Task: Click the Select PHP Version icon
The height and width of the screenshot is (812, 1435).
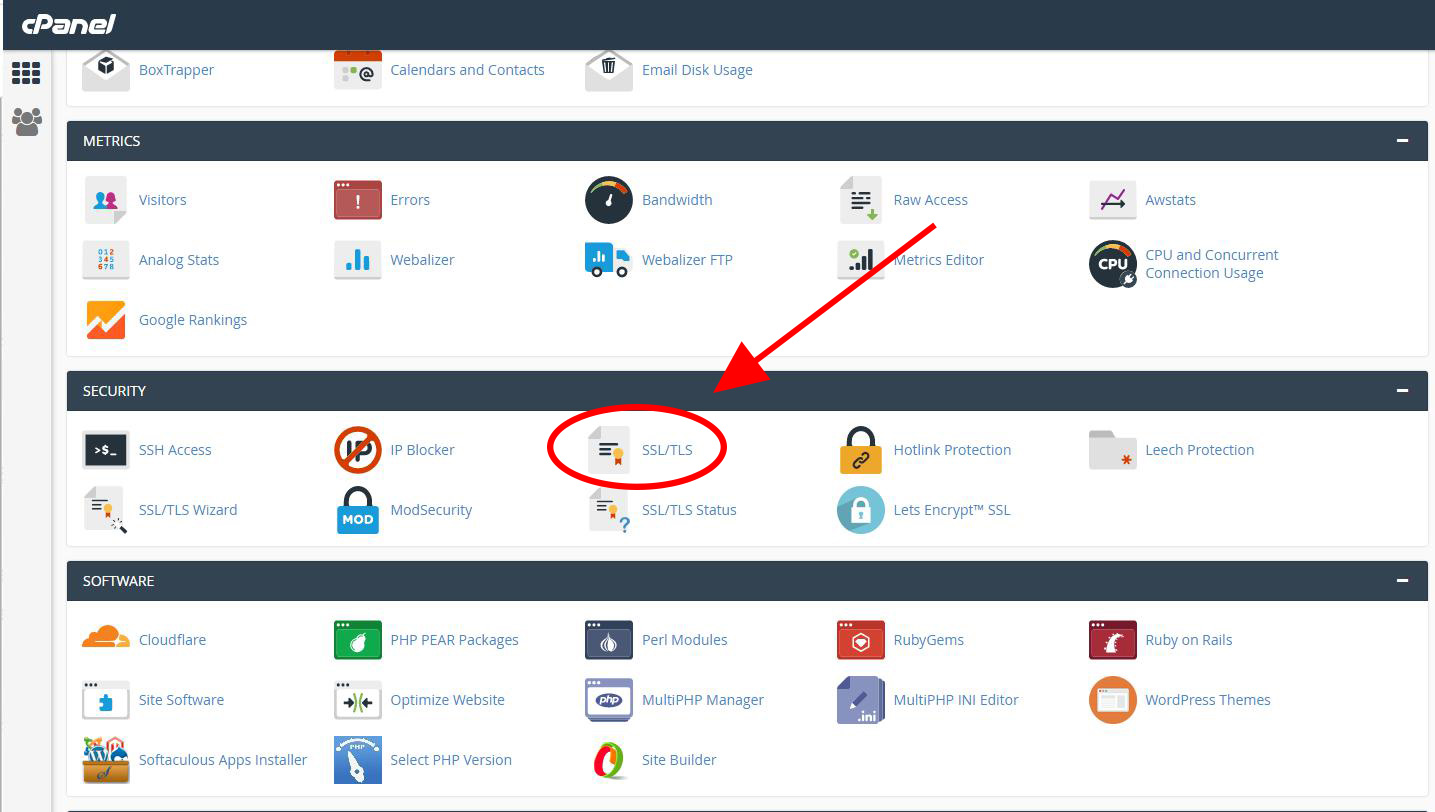Action: pyautogui.click(x=358, y=760)
